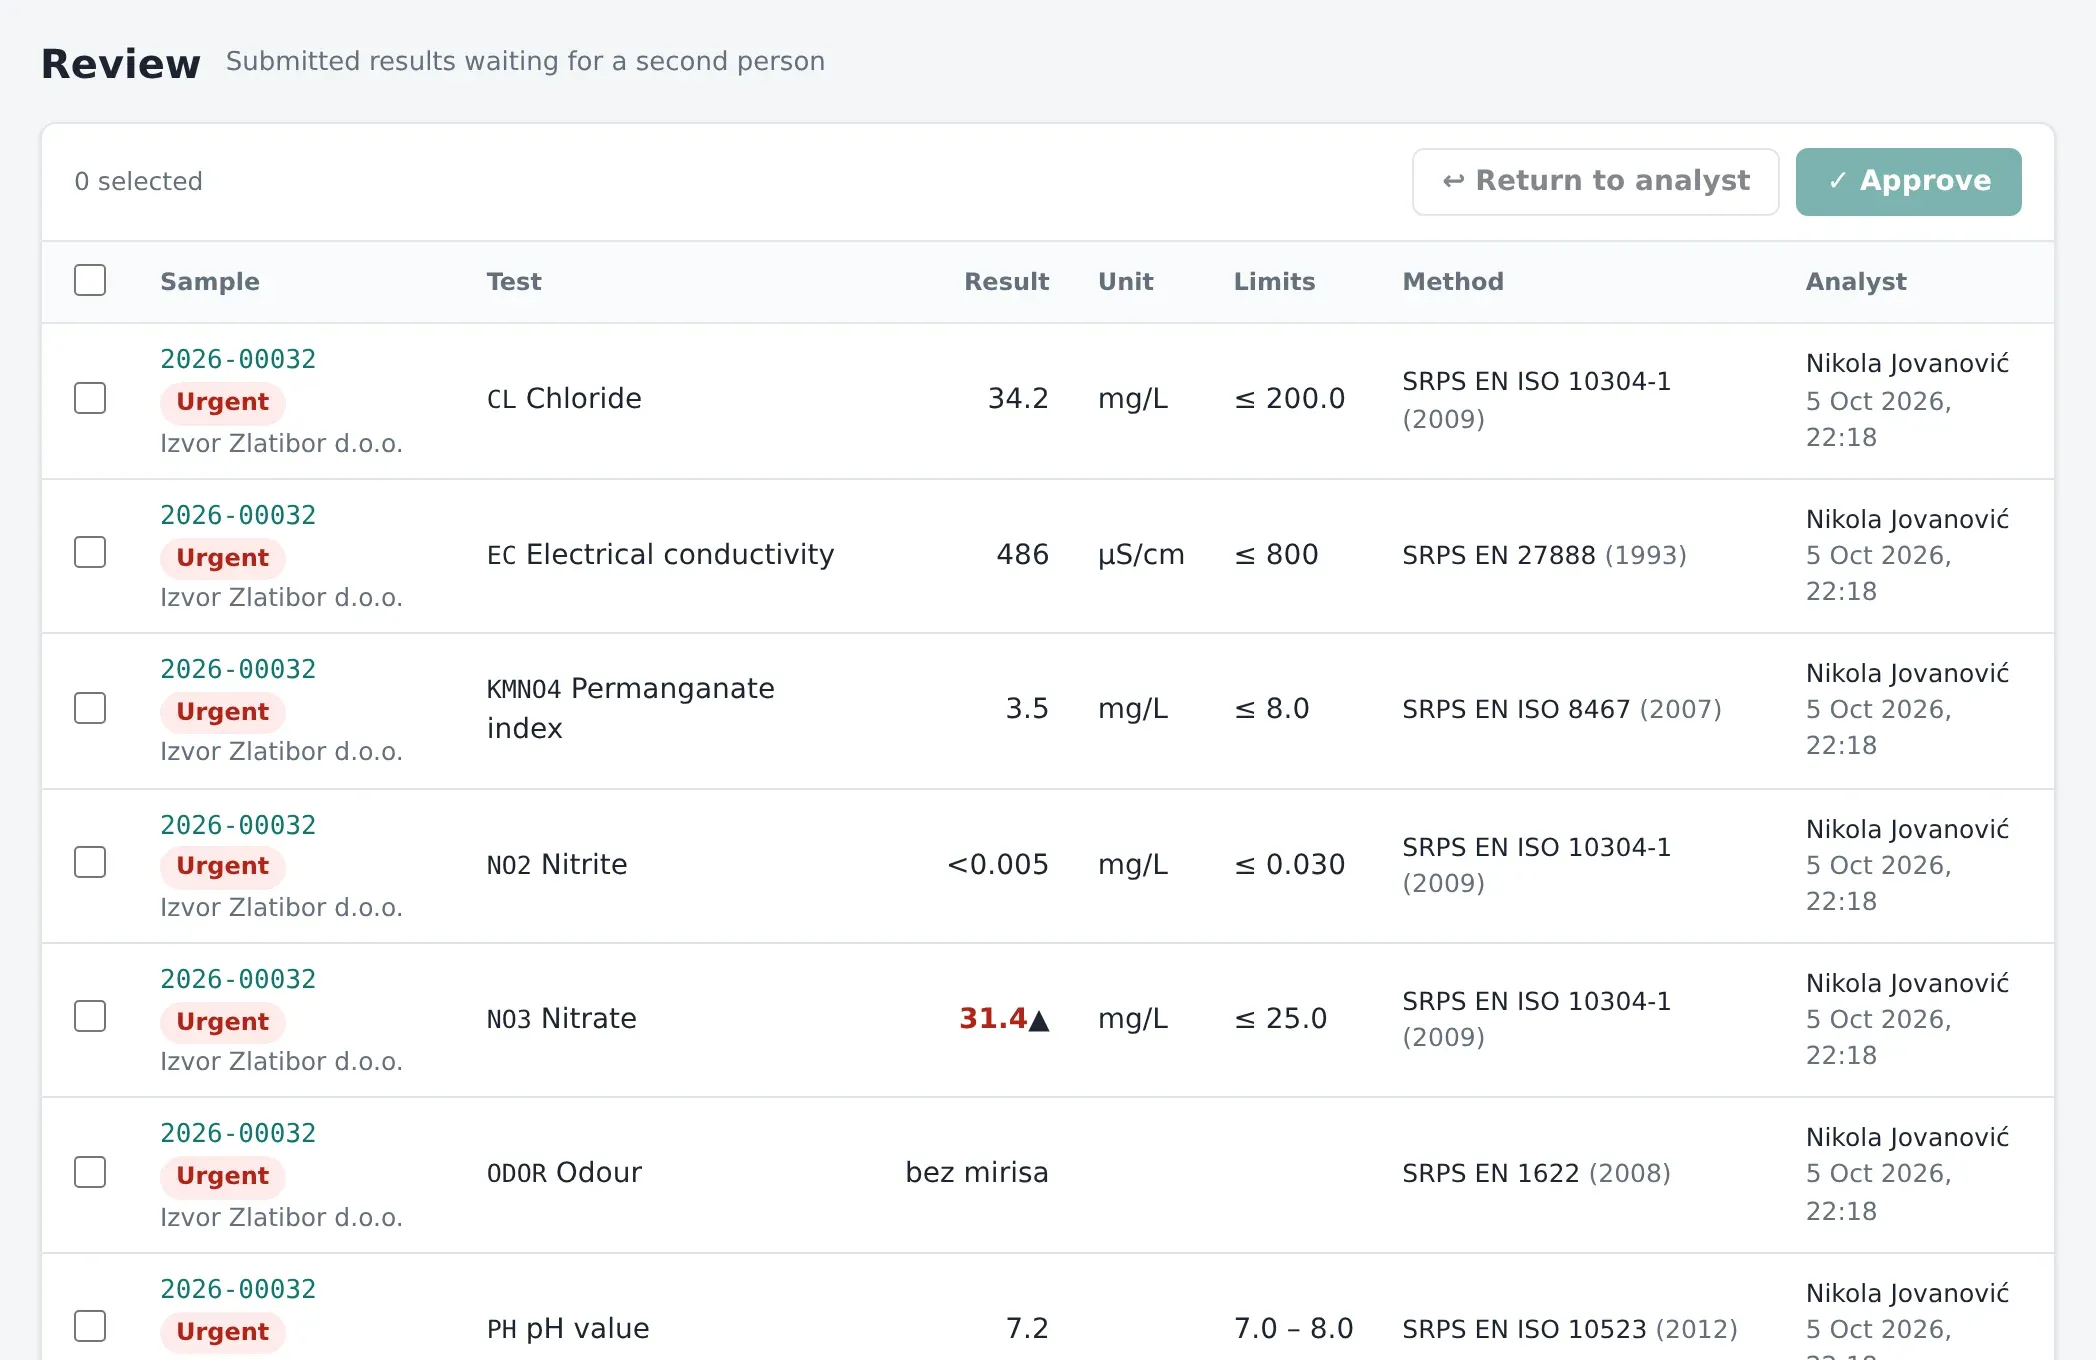Click the Unit column header

click(1126, 282)
